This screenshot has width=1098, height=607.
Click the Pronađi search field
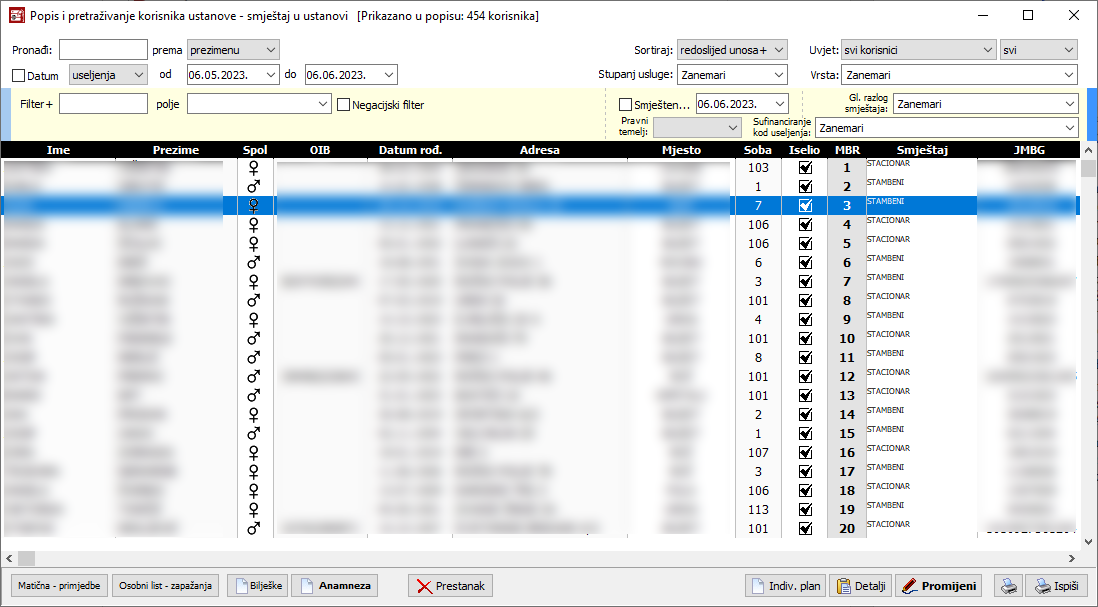[103, 50]
